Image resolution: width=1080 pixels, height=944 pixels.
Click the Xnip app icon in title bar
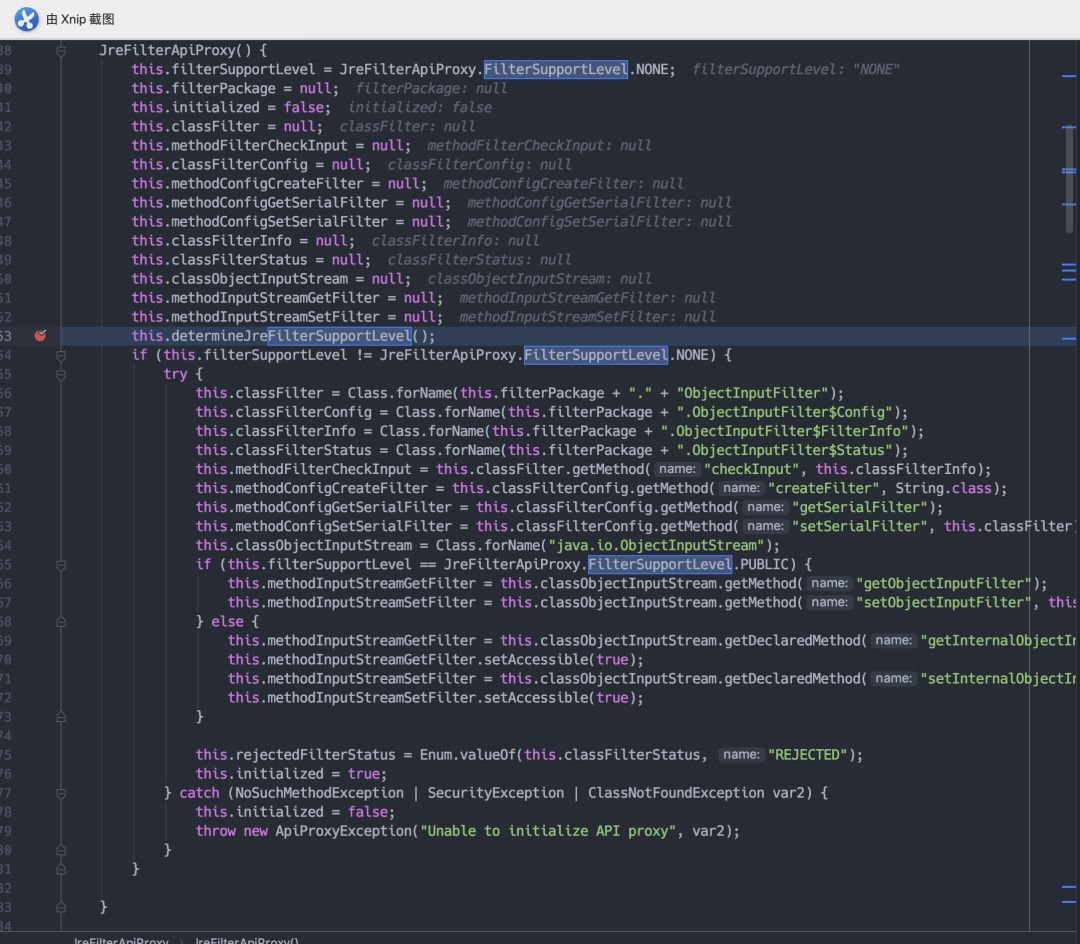tap(26, 19)
